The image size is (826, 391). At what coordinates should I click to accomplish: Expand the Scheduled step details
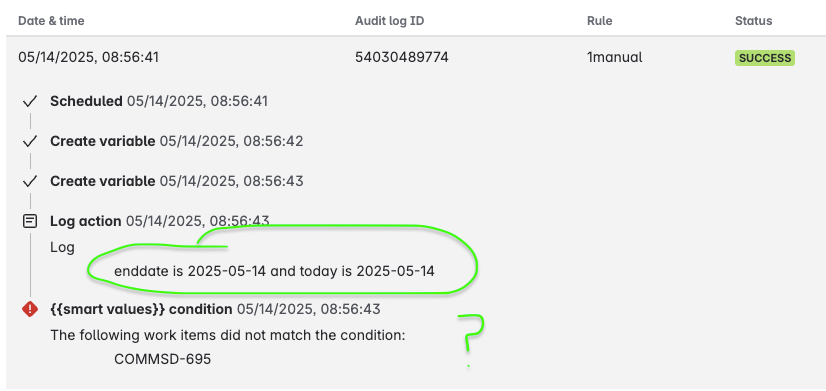[86, 101]
